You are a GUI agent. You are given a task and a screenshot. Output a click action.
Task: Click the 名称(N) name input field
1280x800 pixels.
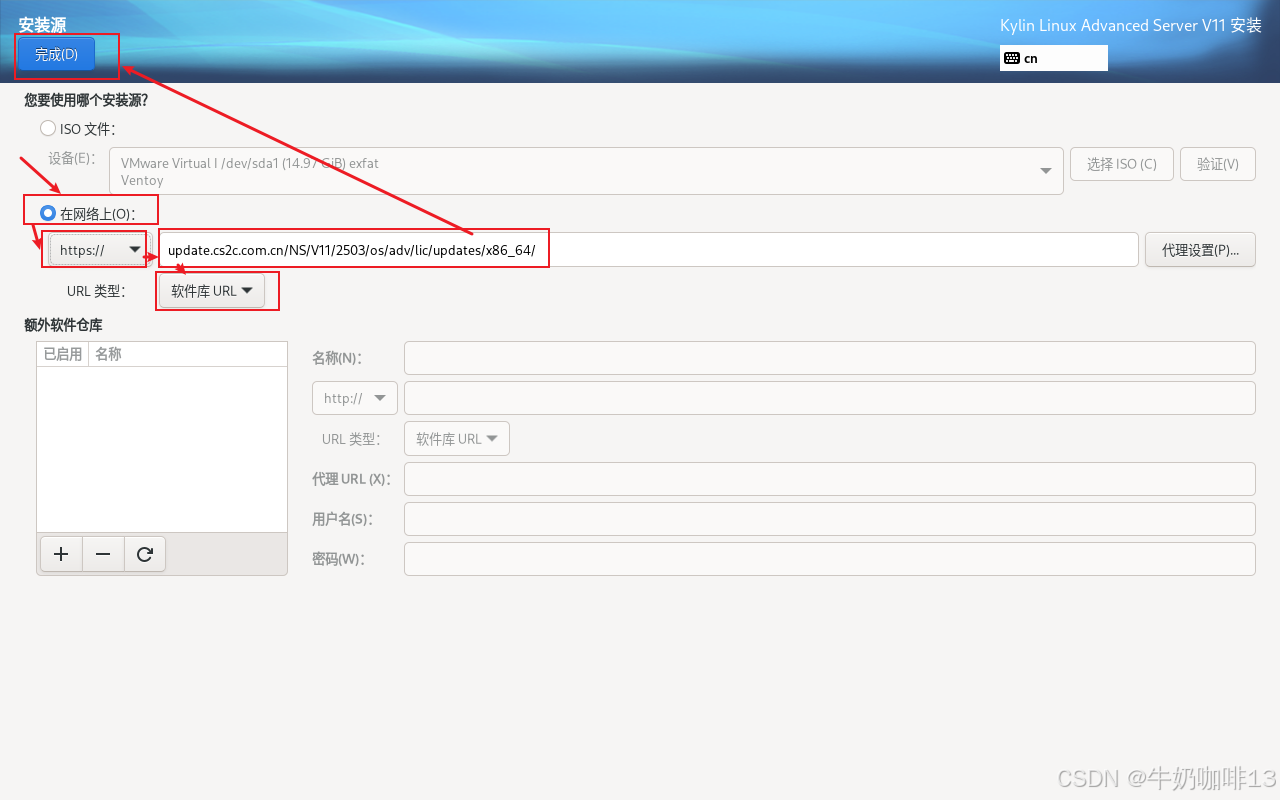[829, 357]
